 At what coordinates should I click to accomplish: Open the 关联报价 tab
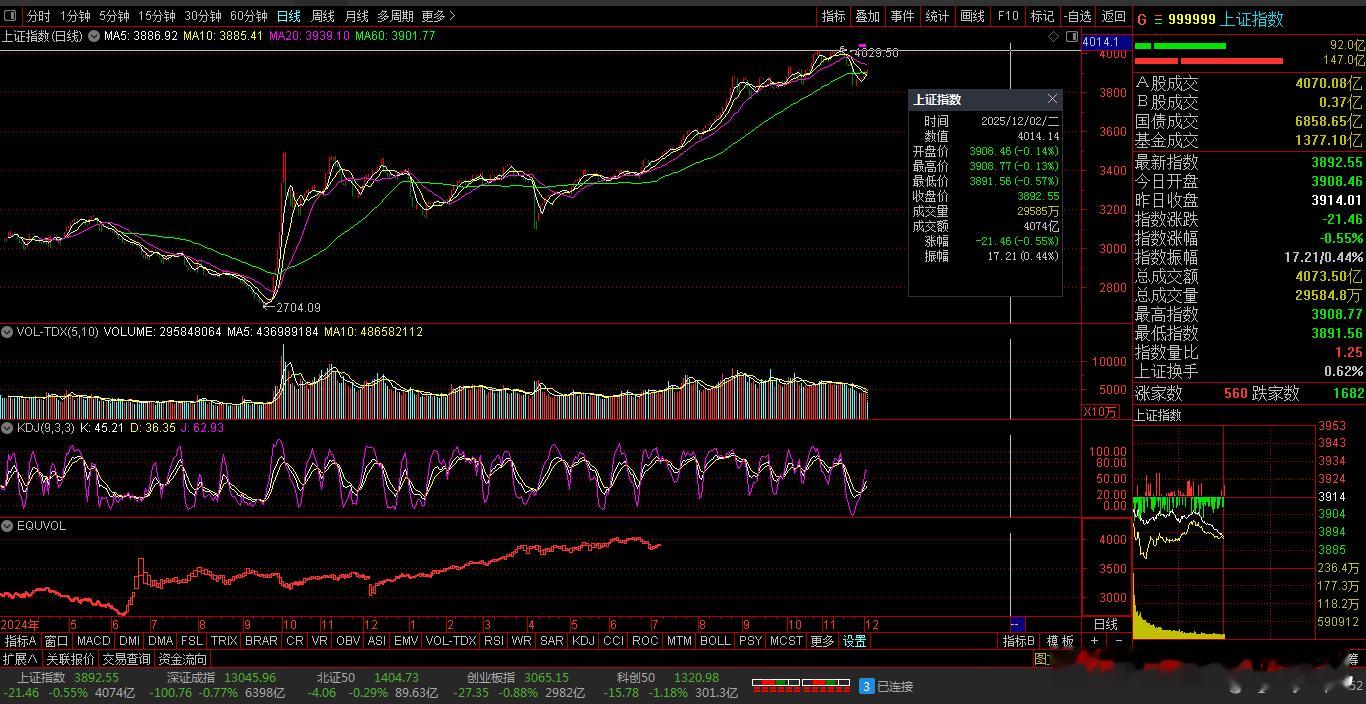click(x=70, y=659)
